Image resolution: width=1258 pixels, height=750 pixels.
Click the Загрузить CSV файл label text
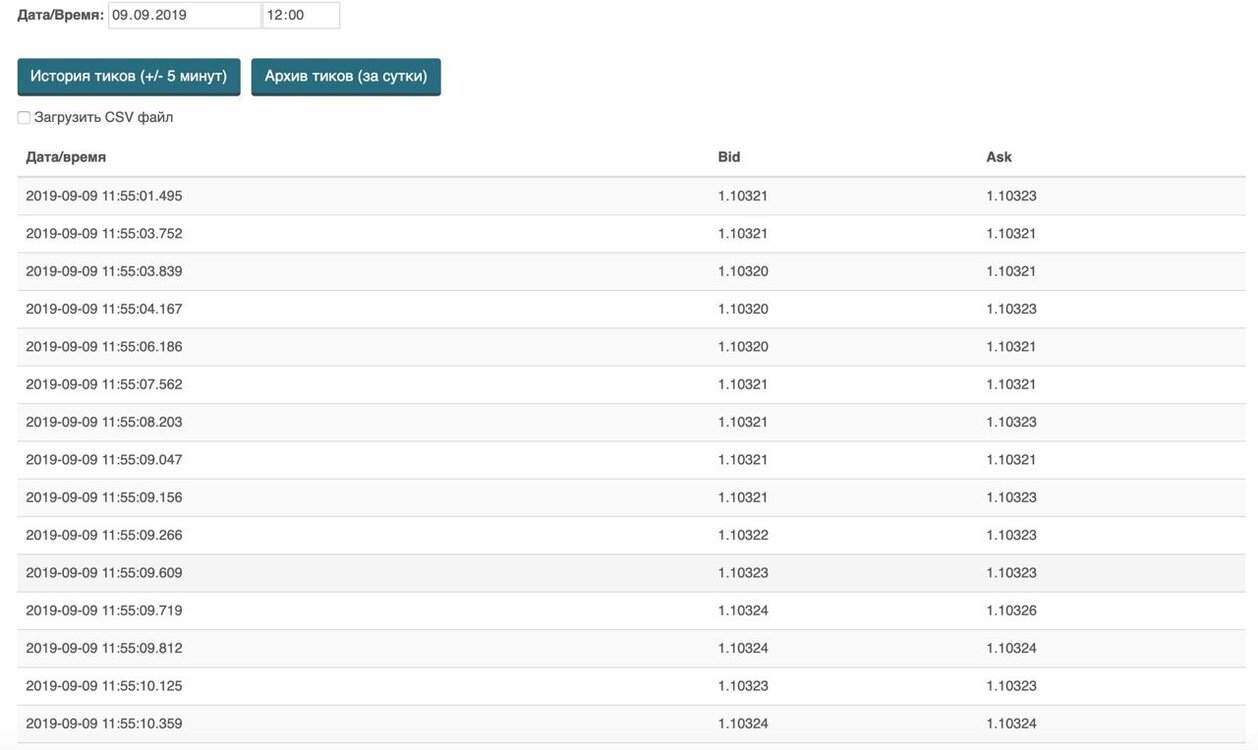tap(104, 117)
